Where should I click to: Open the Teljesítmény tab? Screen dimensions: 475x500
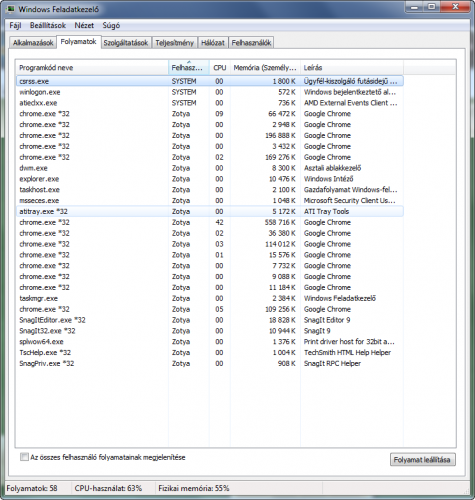(174, 43)
